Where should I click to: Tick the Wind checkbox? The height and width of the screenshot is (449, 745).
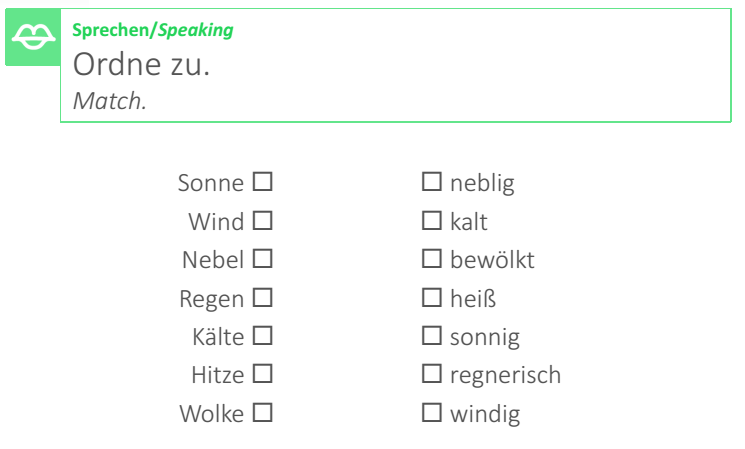coord(263,222)
